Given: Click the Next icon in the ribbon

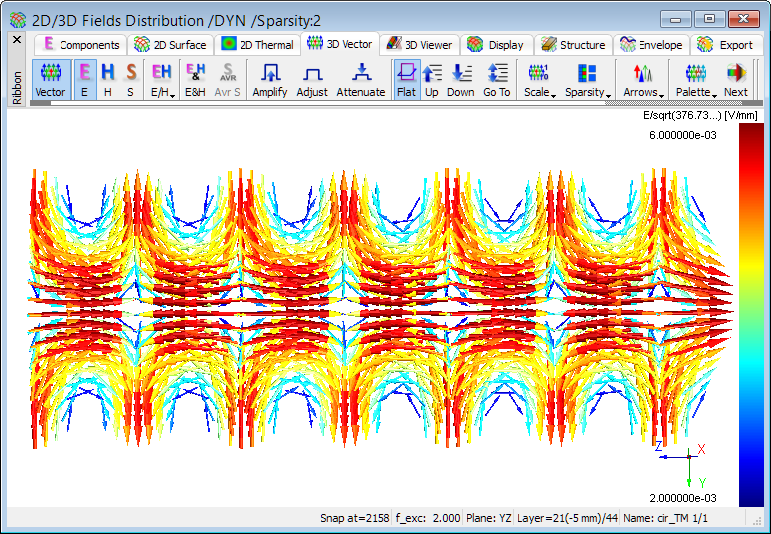Looking at the screenshot, I should pos(736,79).
